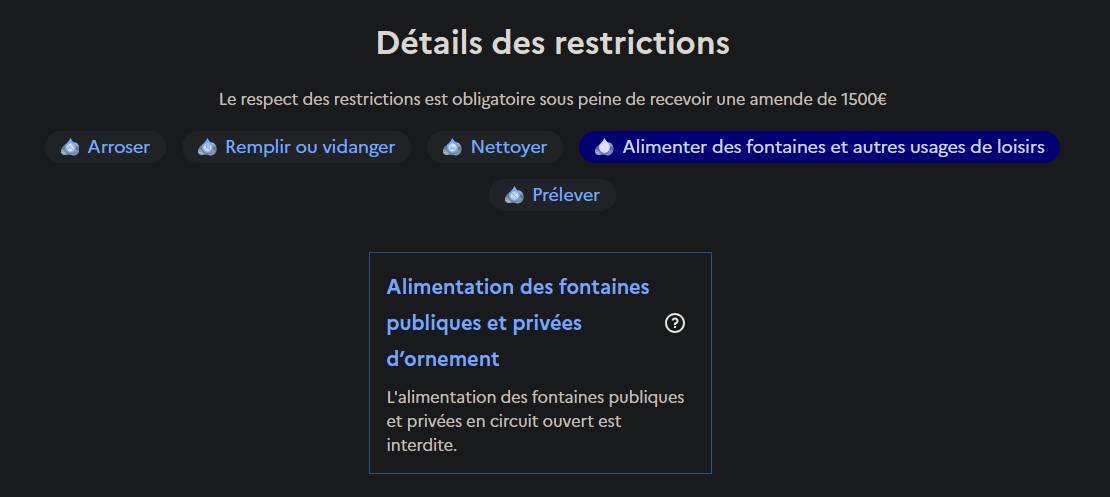1110x497 pixels.
Task: Switch to the Arroser tab
Action: [118, 147]
